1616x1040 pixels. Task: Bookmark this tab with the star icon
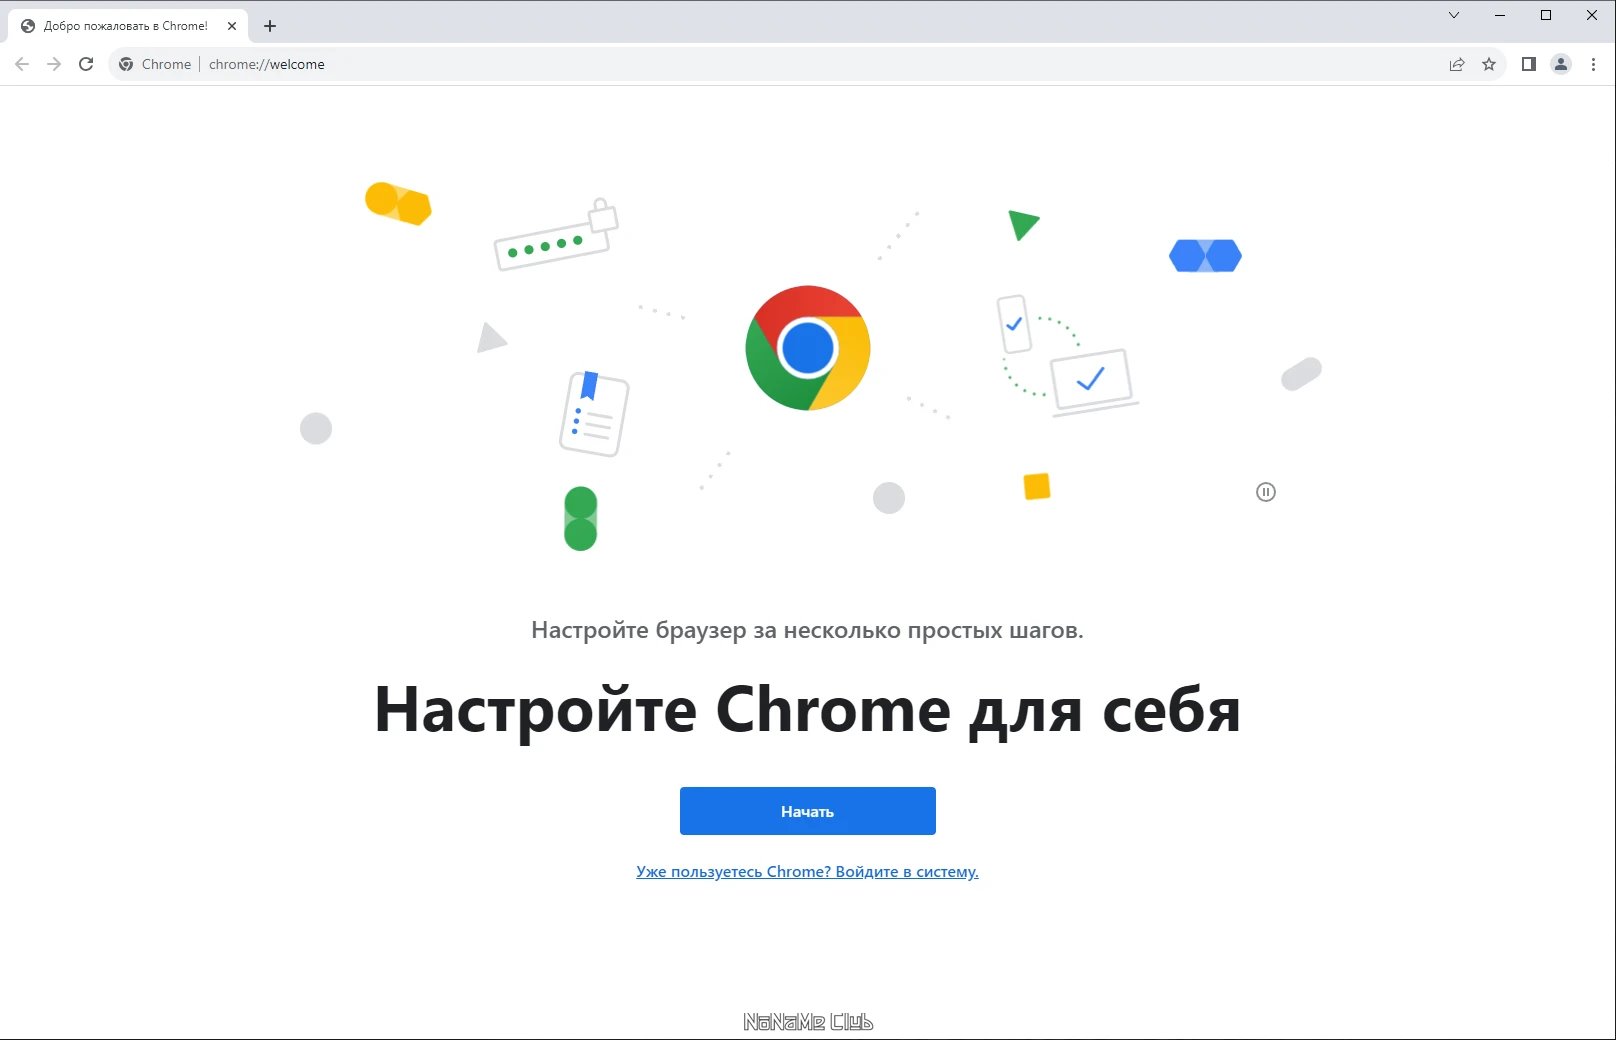(1489, 64)
